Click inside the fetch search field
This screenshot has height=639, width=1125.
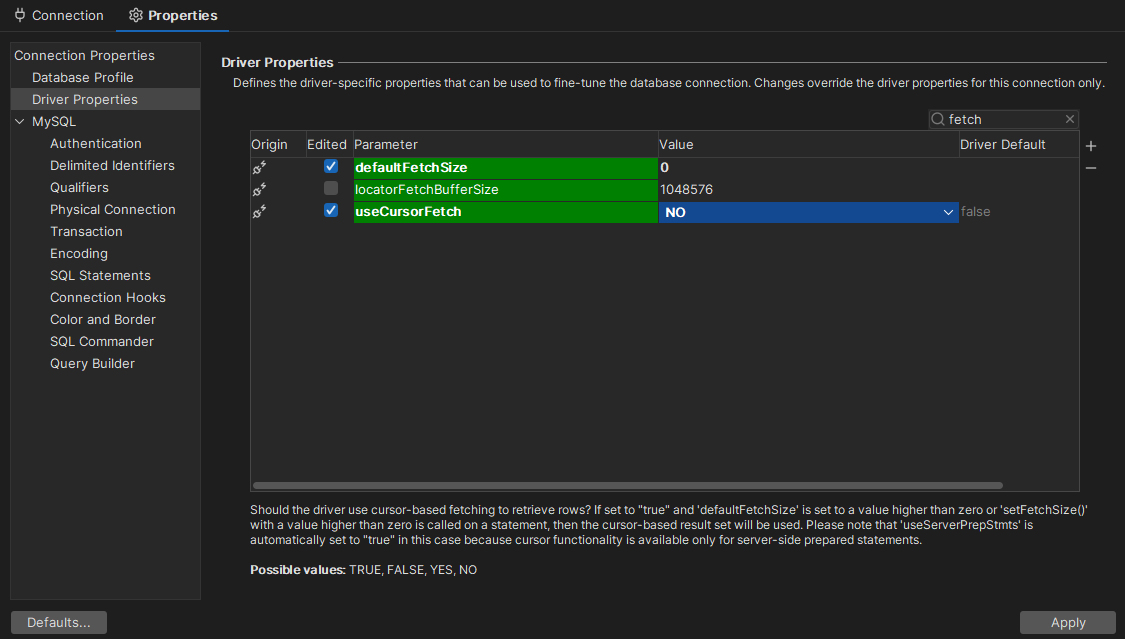1000,119
